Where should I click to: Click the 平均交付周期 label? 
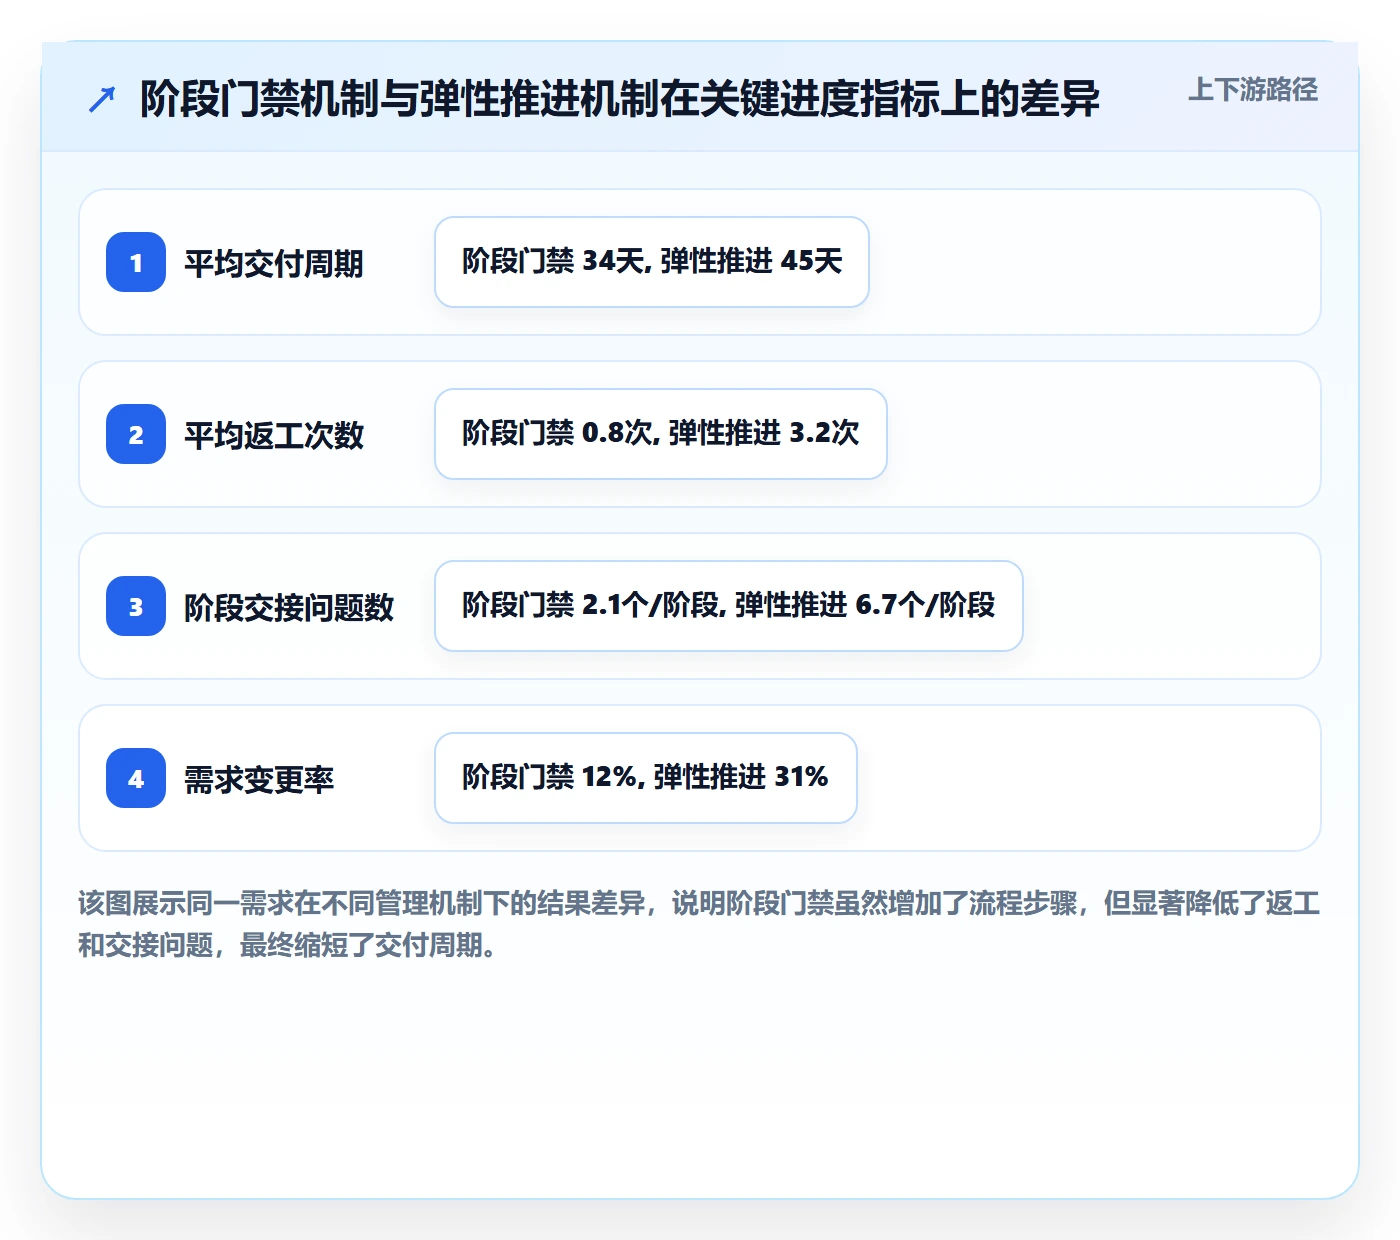coord(274,263)
